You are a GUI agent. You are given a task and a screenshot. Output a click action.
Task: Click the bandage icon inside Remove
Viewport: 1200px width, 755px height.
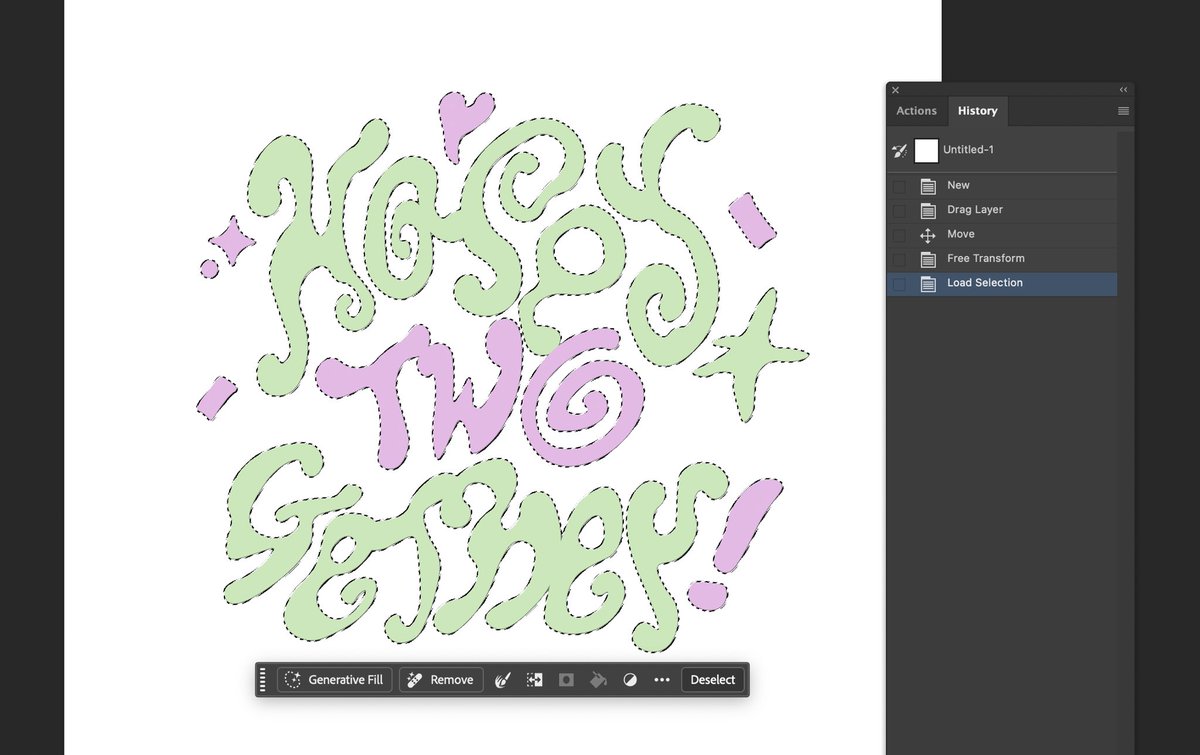pyautogui.click(x=414, y=680)
